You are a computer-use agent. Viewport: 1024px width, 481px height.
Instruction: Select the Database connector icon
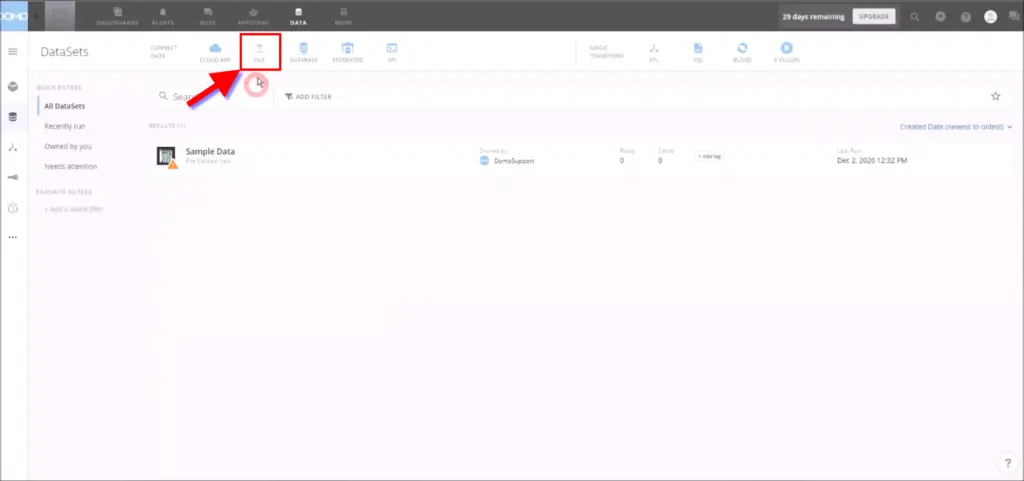304,51
